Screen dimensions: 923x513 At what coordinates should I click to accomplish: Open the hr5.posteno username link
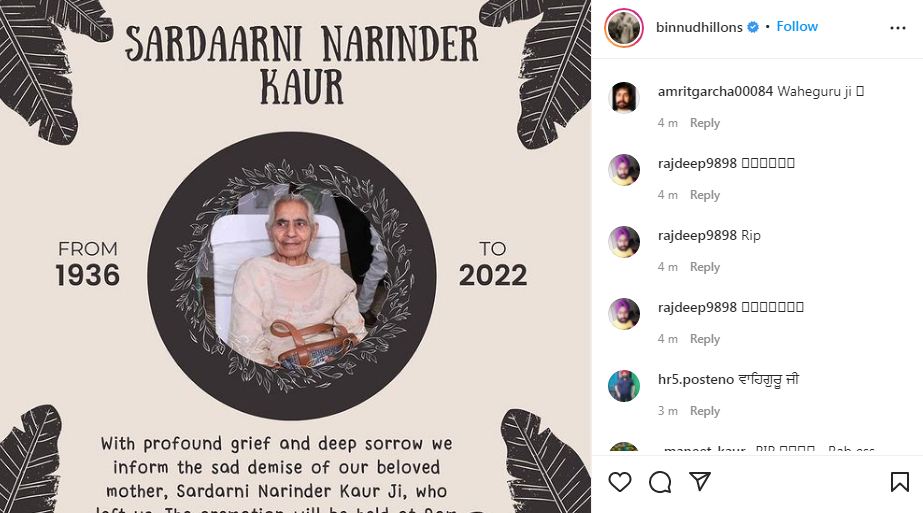[696, 379]
